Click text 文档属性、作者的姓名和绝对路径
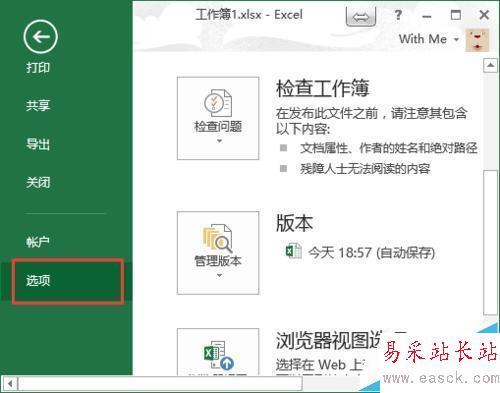The width and height of the screenshot is (500, 393). tap(389, 148)
